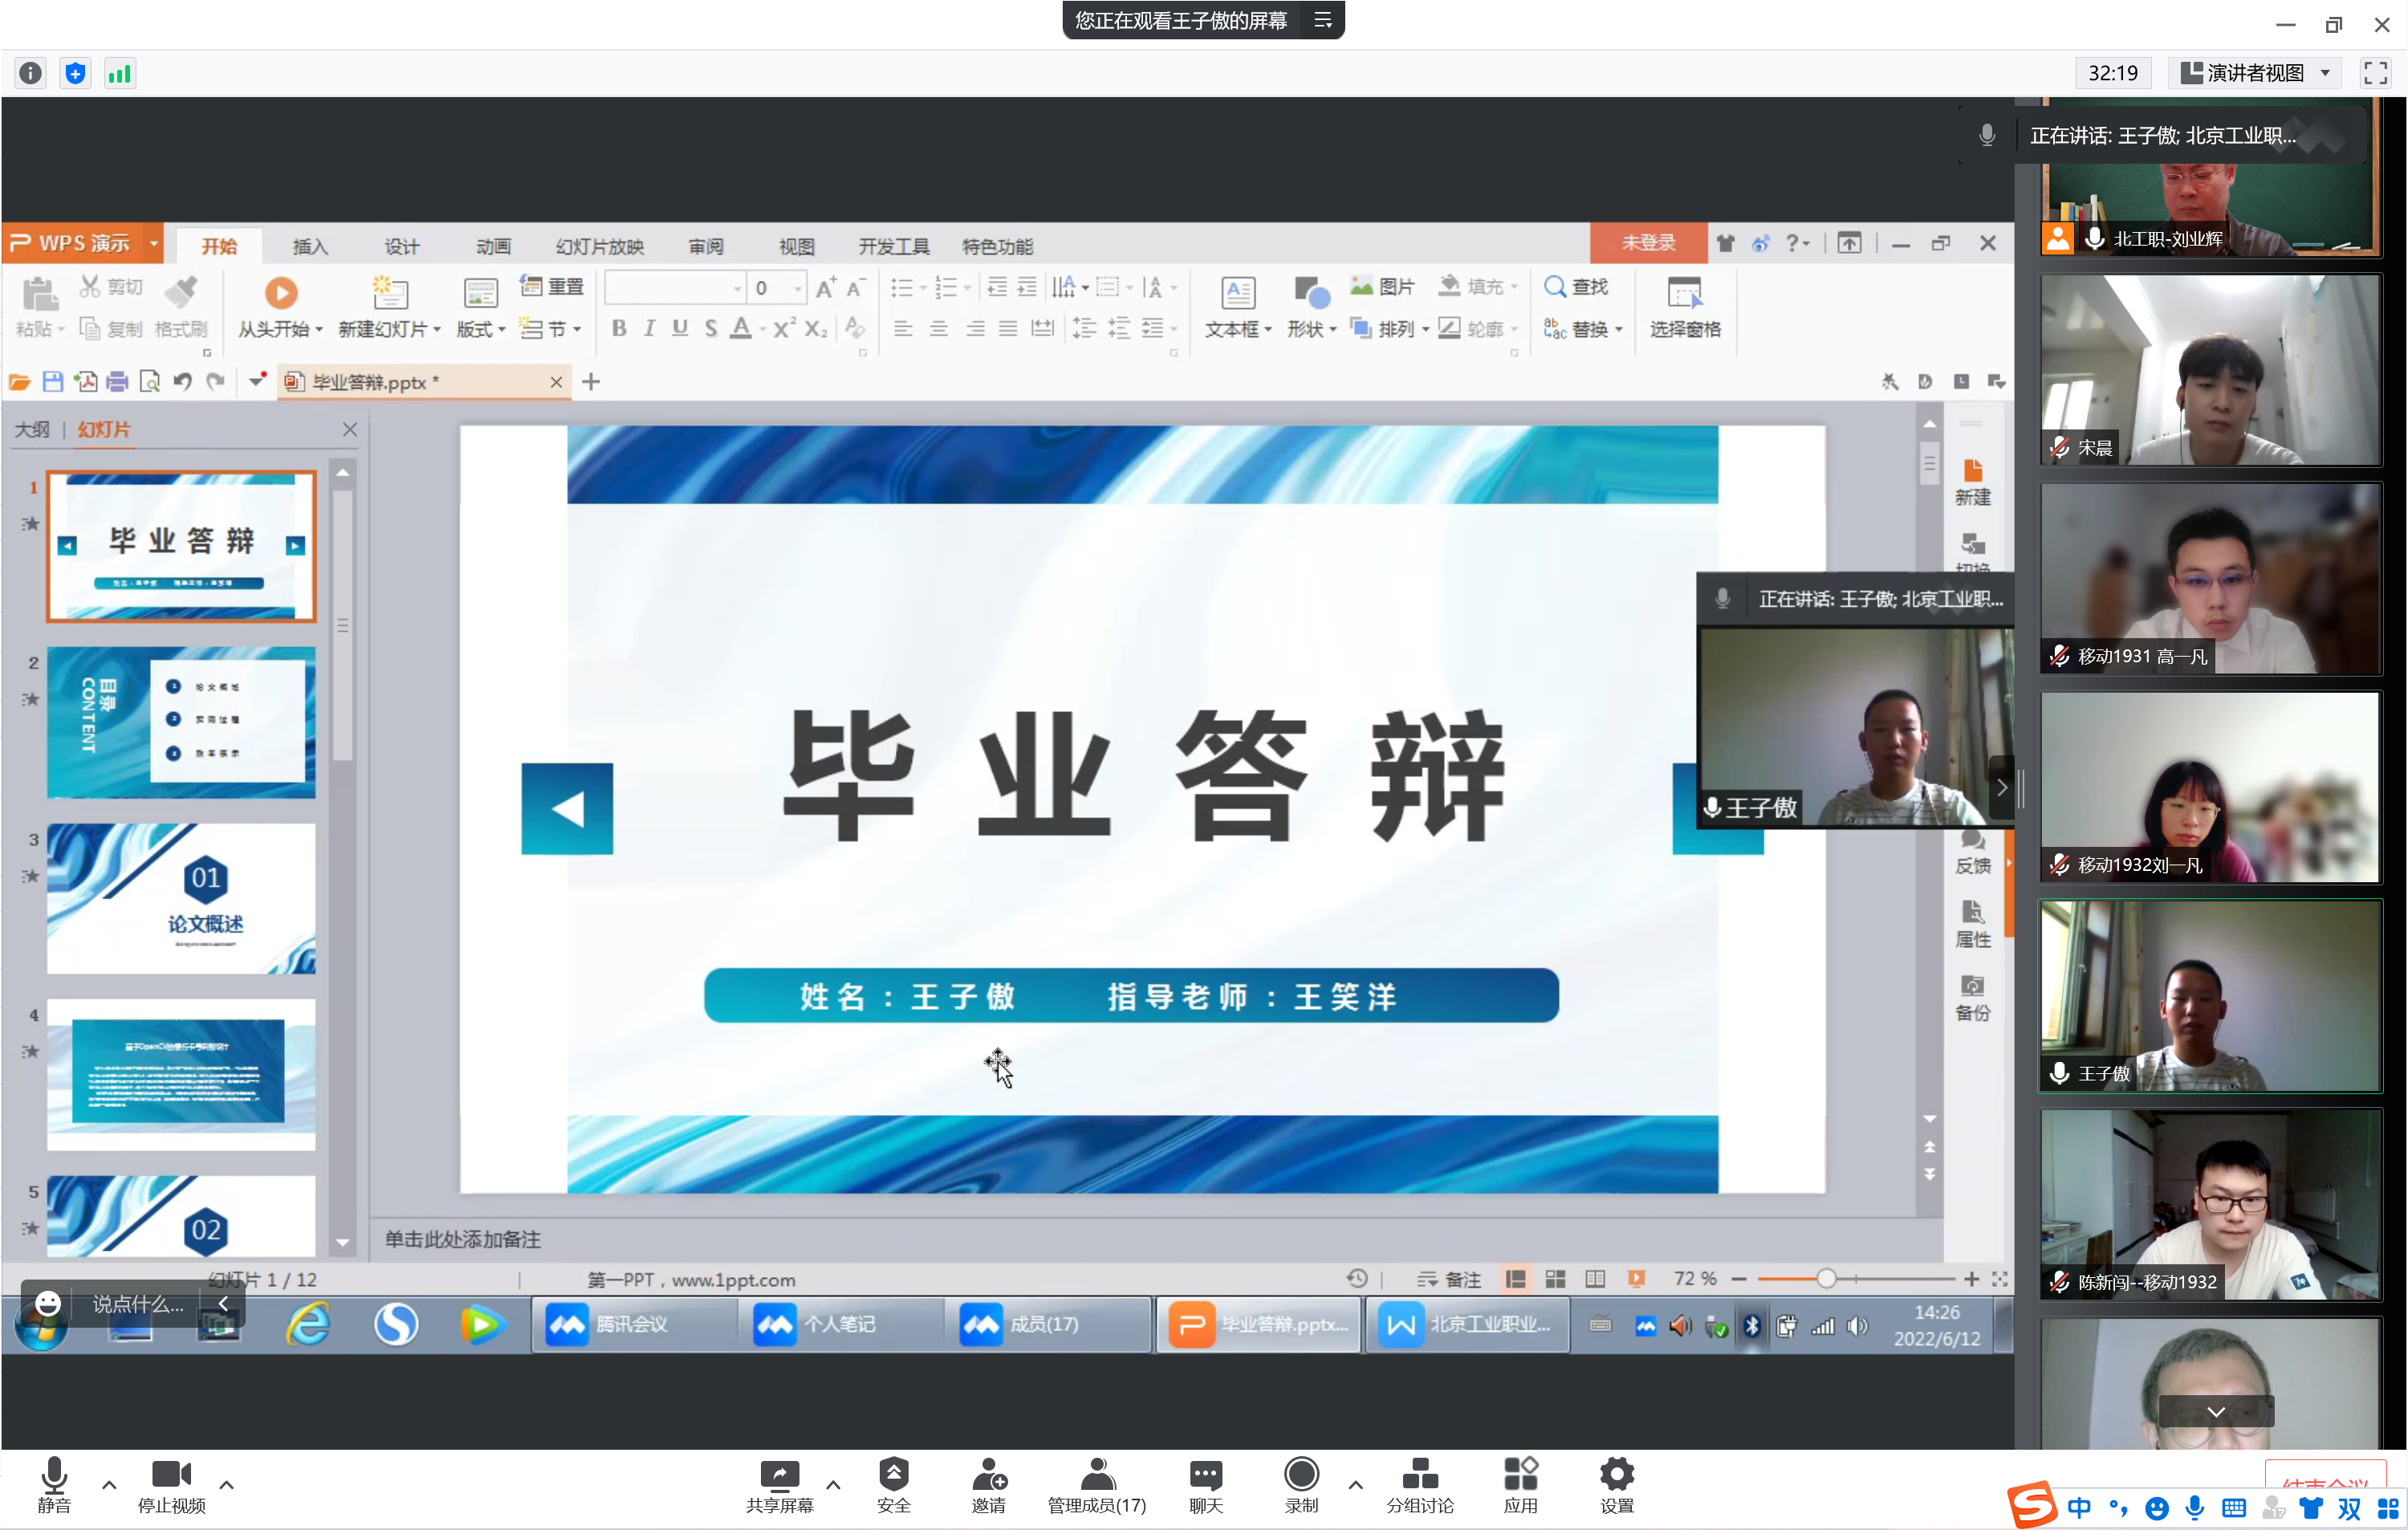Click the undo arrow icon
This screenshot has height=1530, width=2408.
click(x=182, y=381)
